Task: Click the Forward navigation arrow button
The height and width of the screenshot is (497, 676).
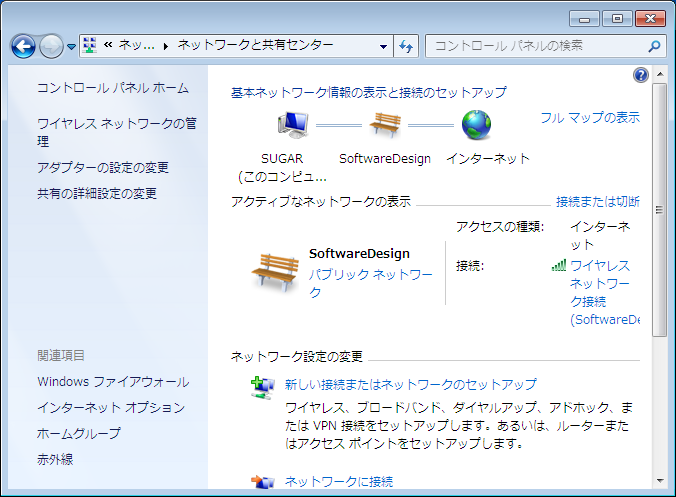Action: tap(51, 46)
